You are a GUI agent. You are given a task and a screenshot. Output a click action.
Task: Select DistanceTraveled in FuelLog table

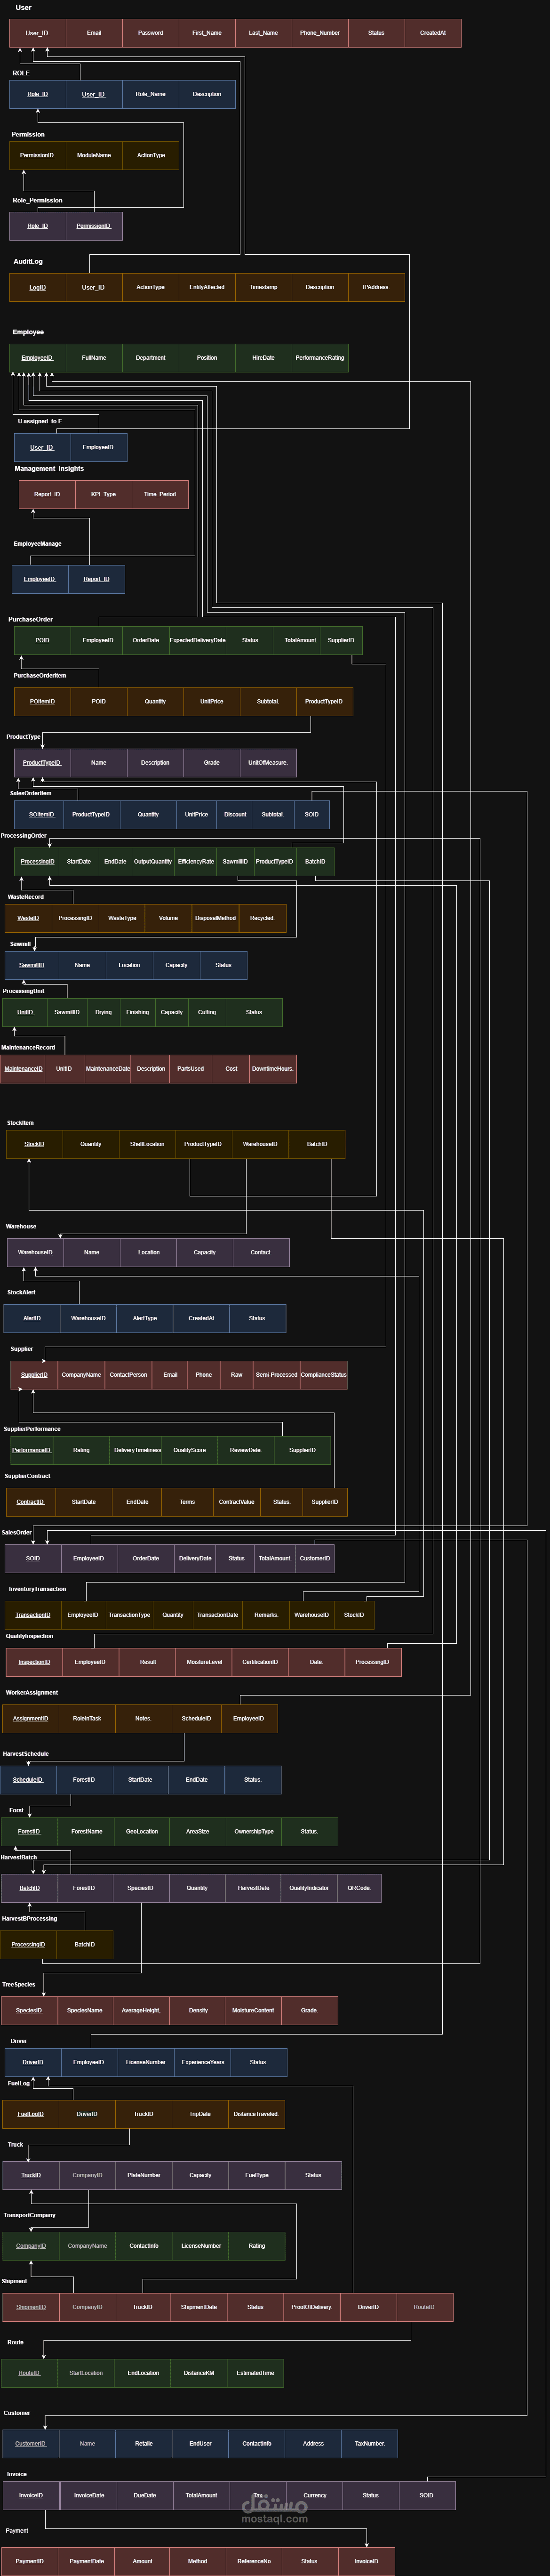click(256, 2114)
